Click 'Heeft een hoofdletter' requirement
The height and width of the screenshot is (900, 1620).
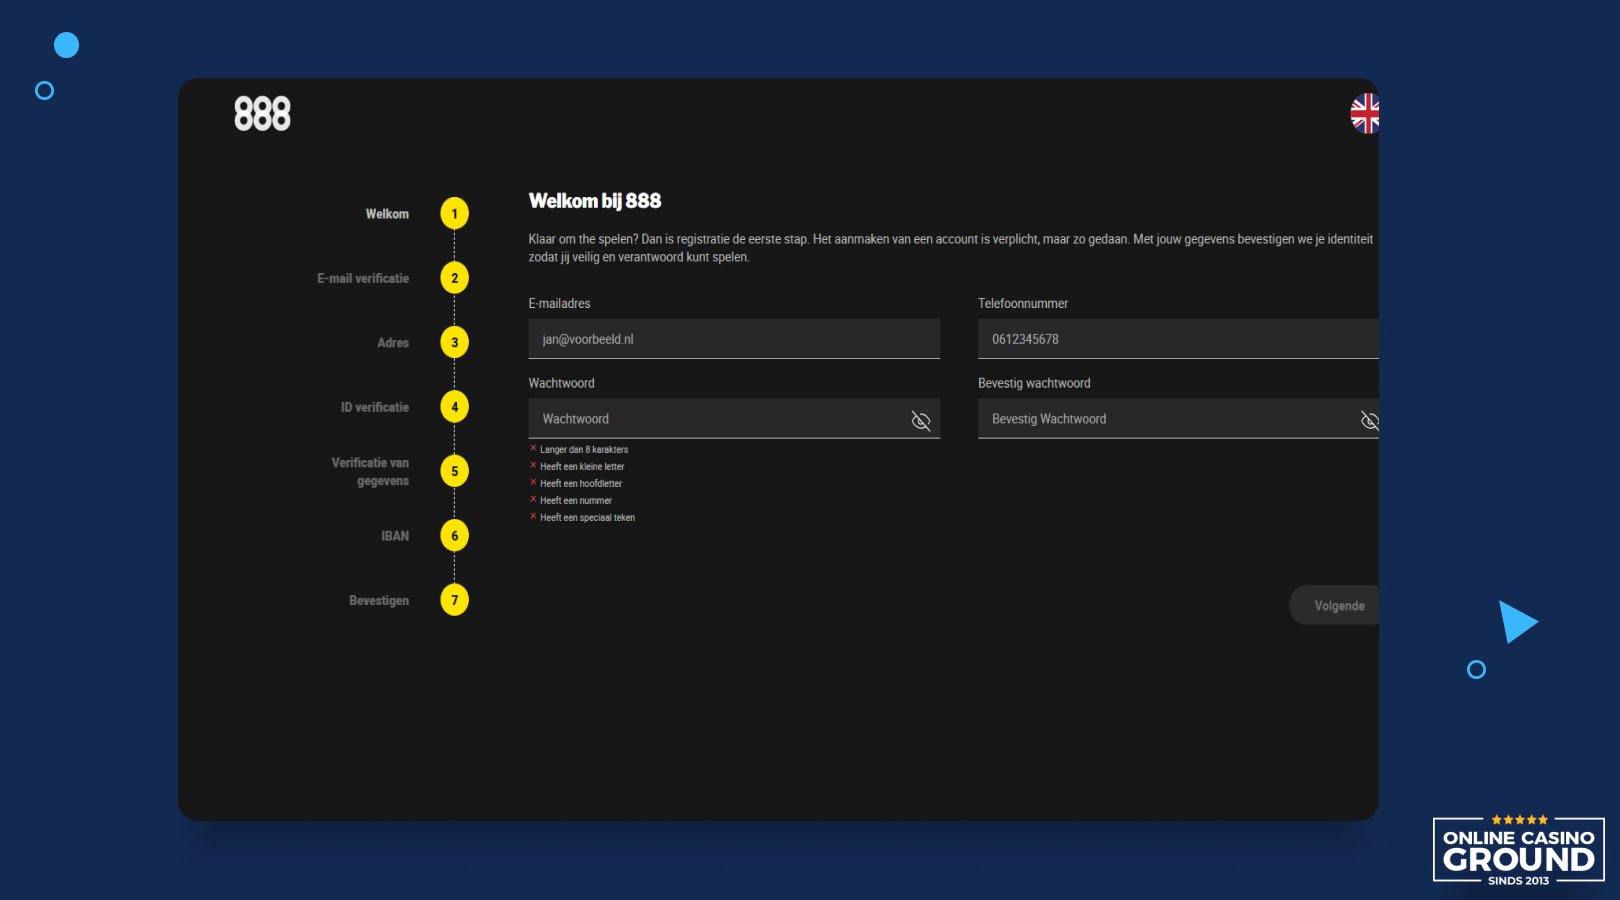click(581, 484)
